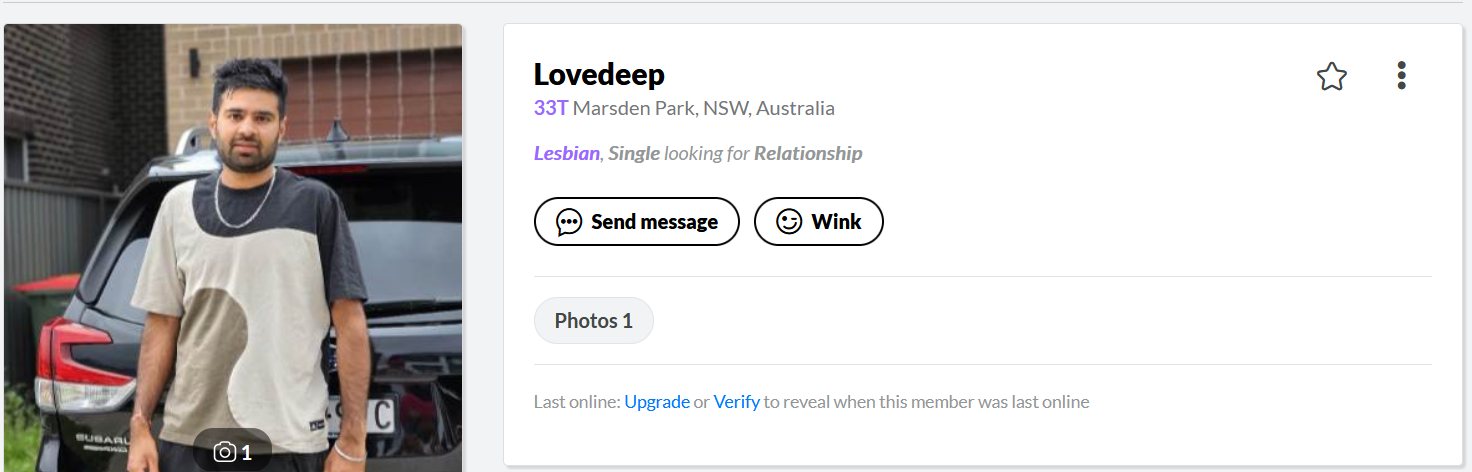Click the winking face icon

[x=789, y=222]
